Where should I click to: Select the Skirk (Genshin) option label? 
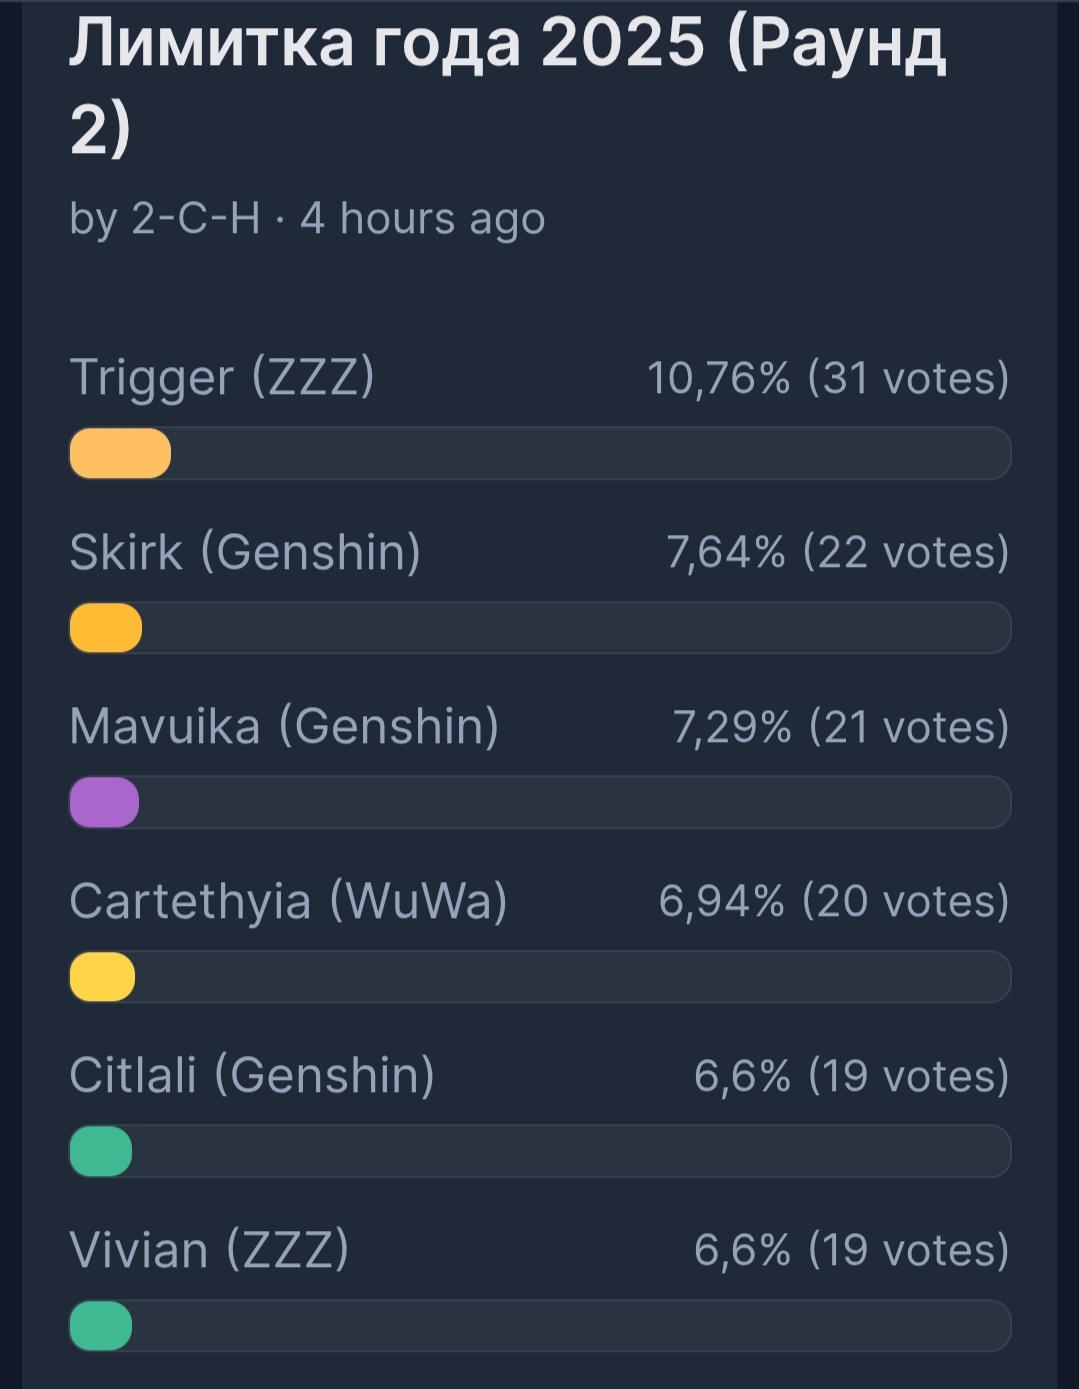coord(245,552)
